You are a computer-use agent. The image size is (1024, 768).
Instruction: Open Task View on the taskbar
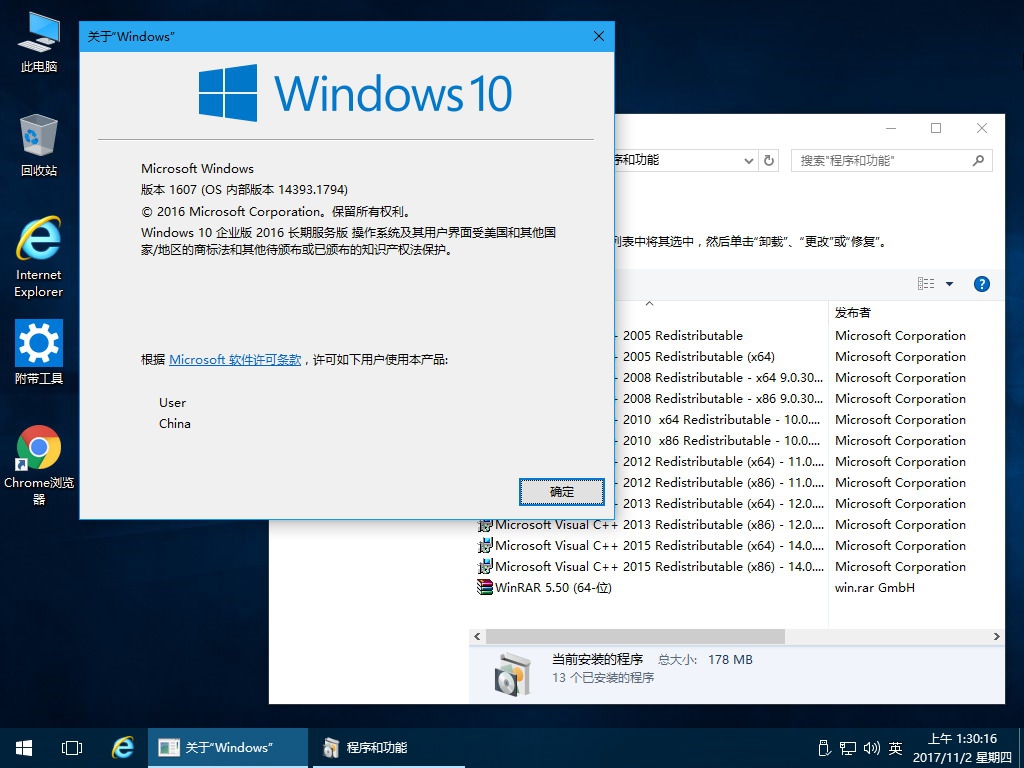[72, 748]
